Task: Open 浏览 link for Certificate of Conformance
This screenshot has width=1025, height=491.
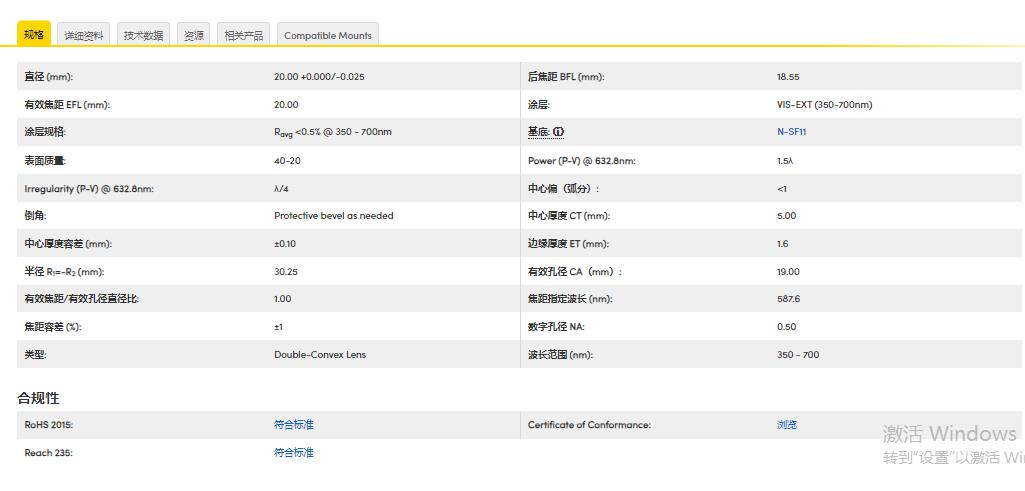Action: [787, 425]
